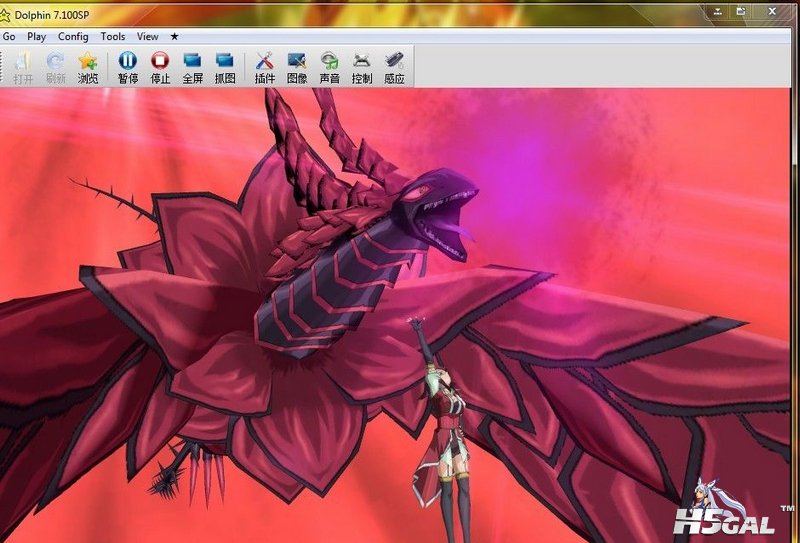Click the 打开 (Open) toolbar icon
800x543 pixels.
point(23,67)
